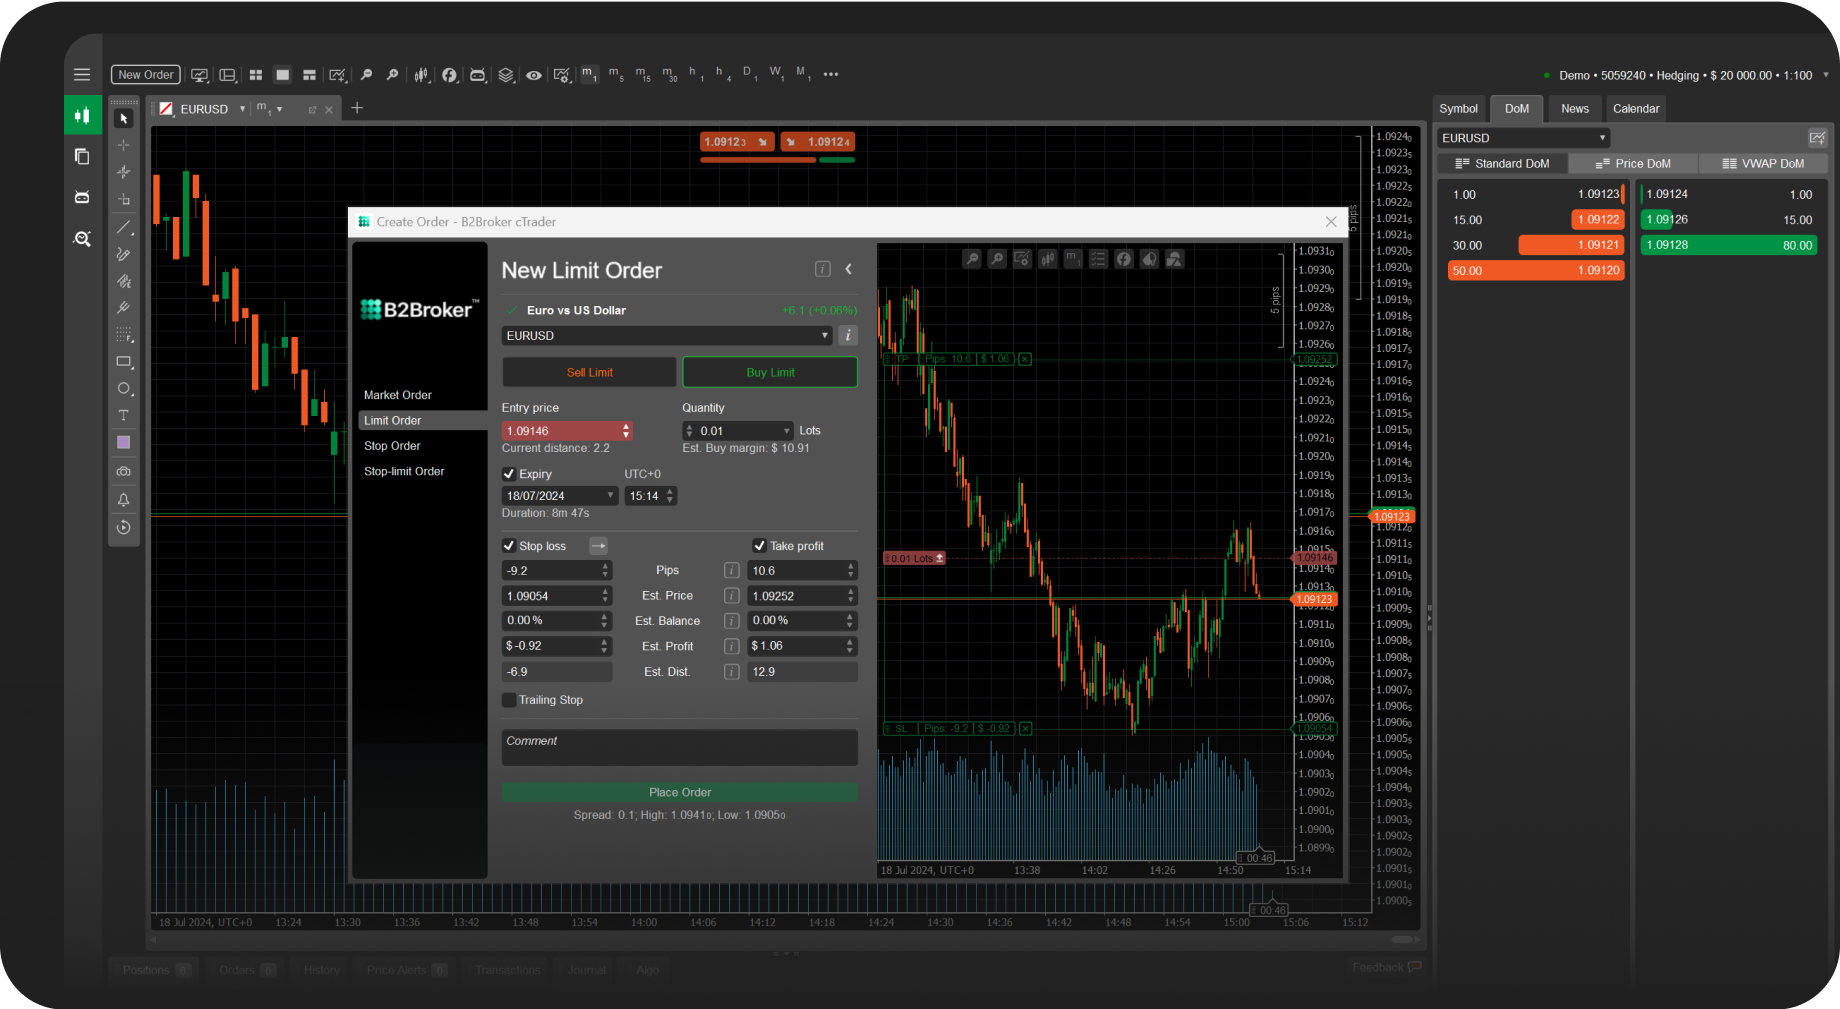The width and height of the screenshot is (1840, 1009).
Task: Take a chart snapshot with camera icon
Action: pos(124,471)
